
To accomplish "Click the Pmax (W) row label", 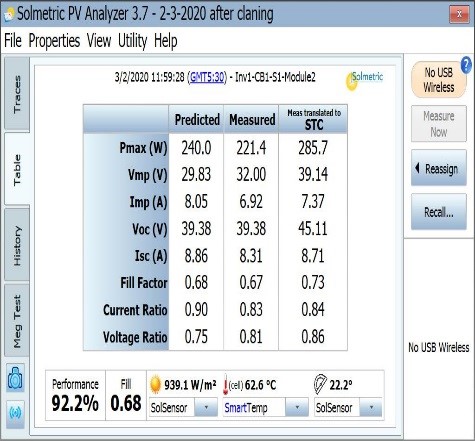I will [x=143, y=147].
